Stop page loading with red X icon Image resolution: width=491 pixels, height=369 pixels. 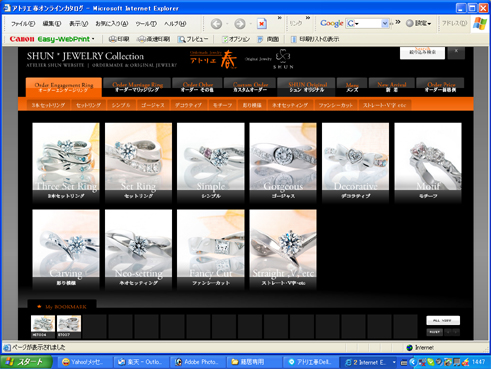(x=262, y=24)
